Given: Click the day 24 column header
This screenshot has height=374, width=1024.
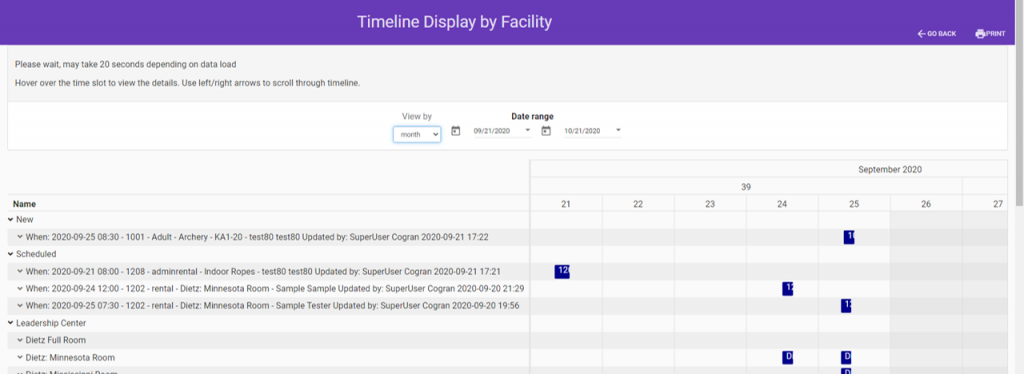Looking at the screenshot, I should coord(782,204).
